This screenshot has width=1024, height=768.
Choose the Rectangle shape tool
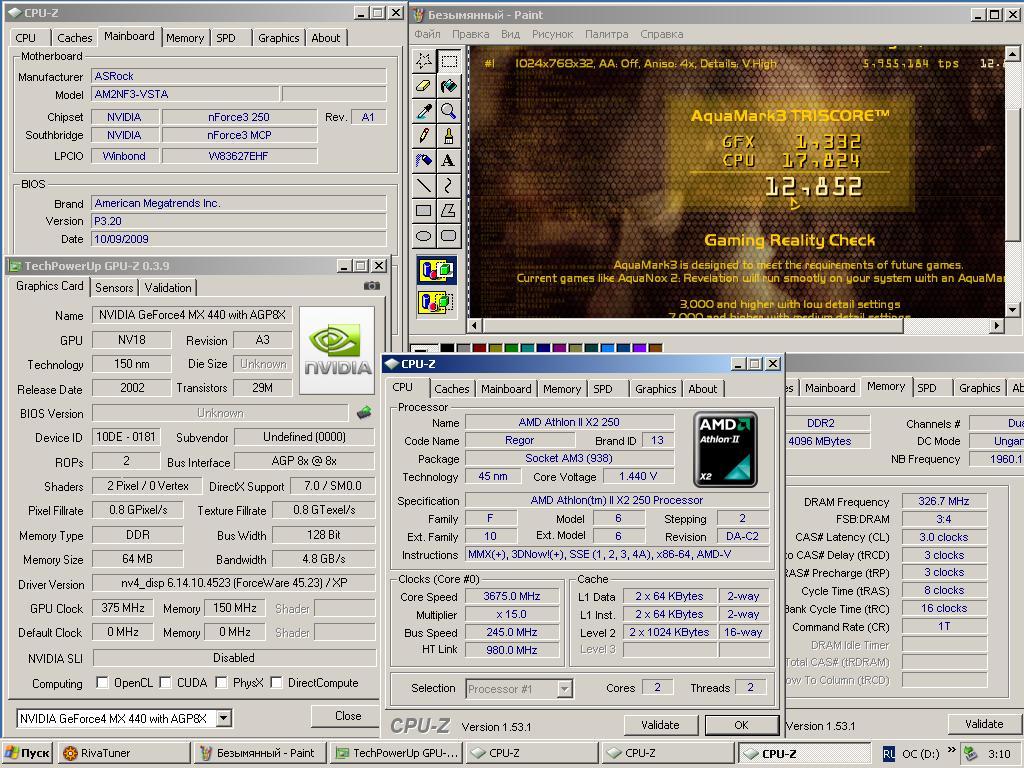click(424, 210)
